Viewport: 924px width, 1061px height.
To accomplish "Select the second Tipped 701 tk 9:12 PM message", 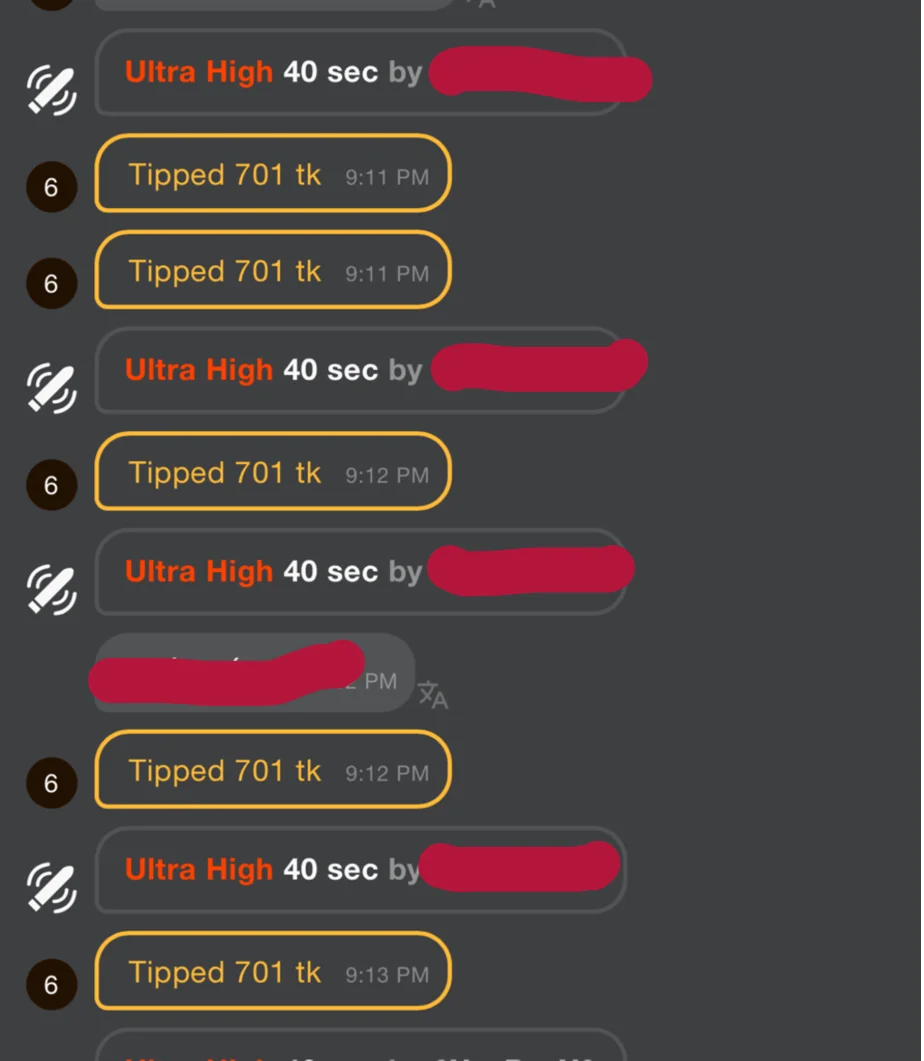I will point(273,769).
